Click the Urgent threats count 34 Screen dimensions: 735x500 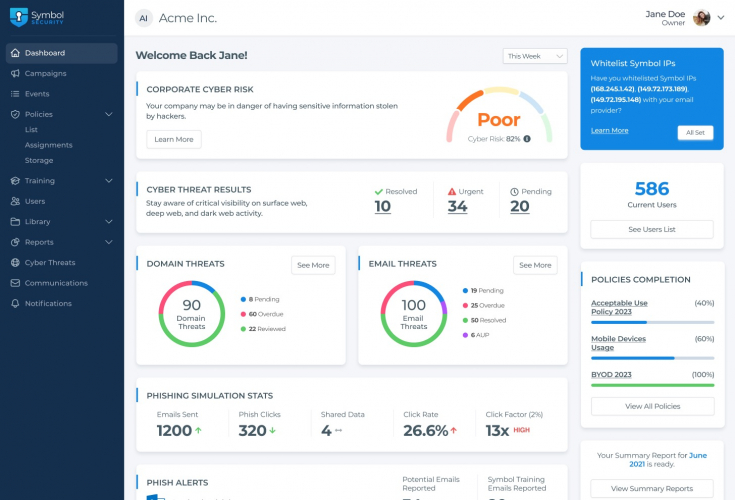pyautogui.click(x=458, y=206)
